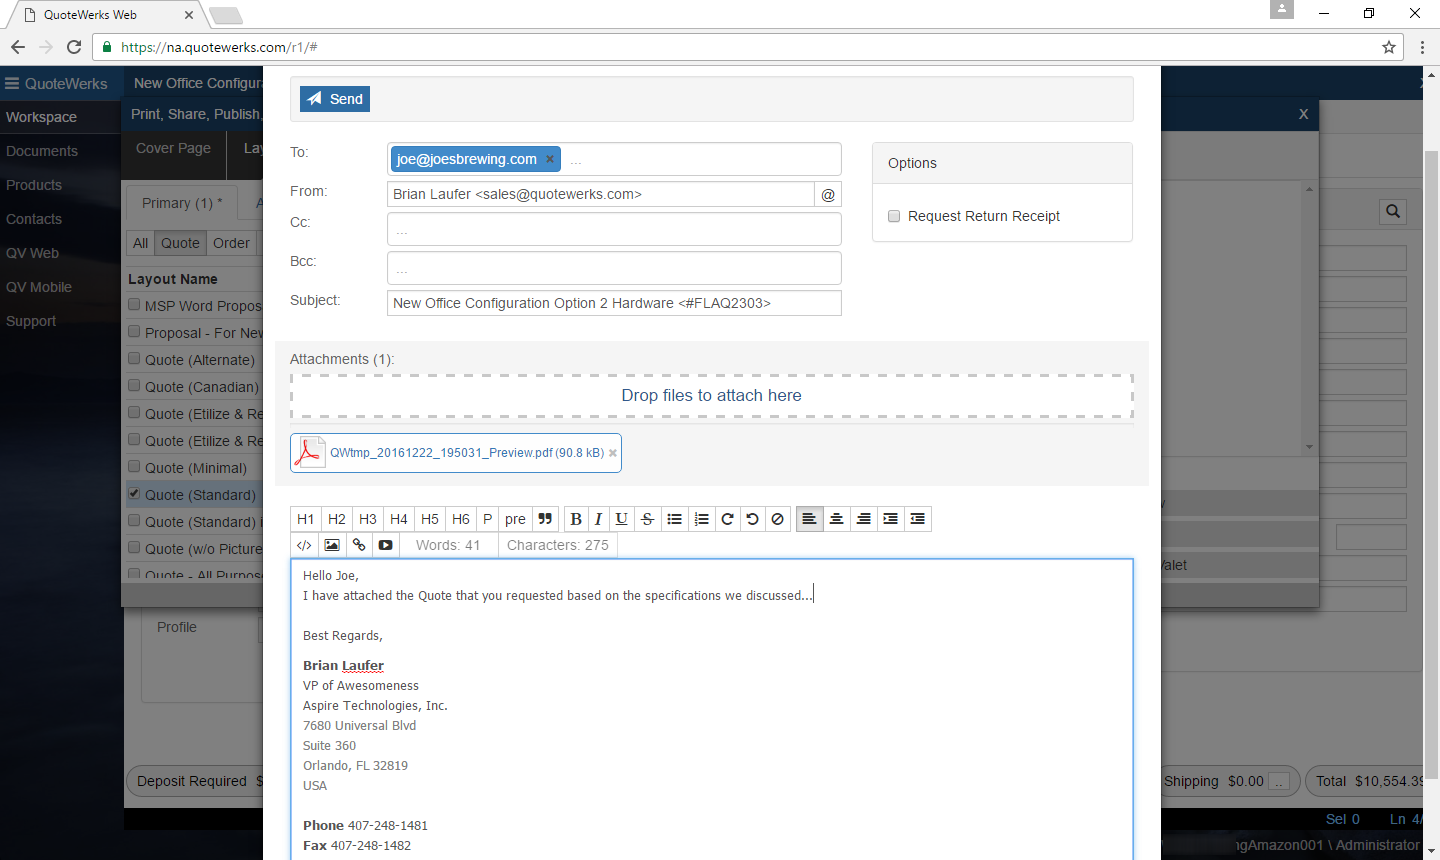Viewport: 1440px width, 860px height.
Task: Toggle bold formatting
Action: (x=576, y=519)
